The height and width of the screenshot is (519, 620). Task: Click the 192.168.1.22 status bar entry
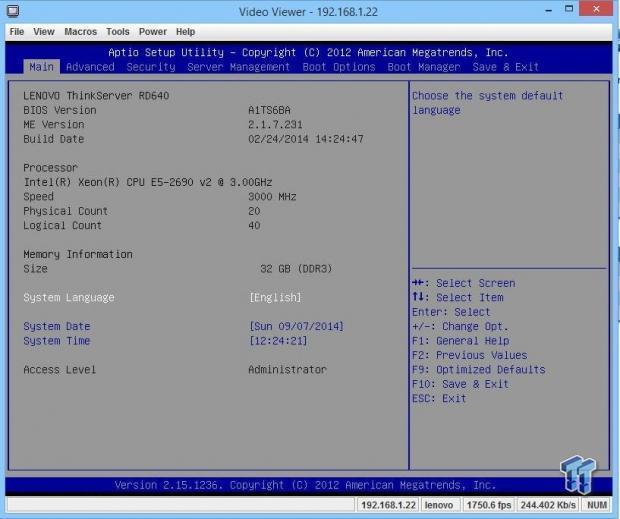click(388, 505)
